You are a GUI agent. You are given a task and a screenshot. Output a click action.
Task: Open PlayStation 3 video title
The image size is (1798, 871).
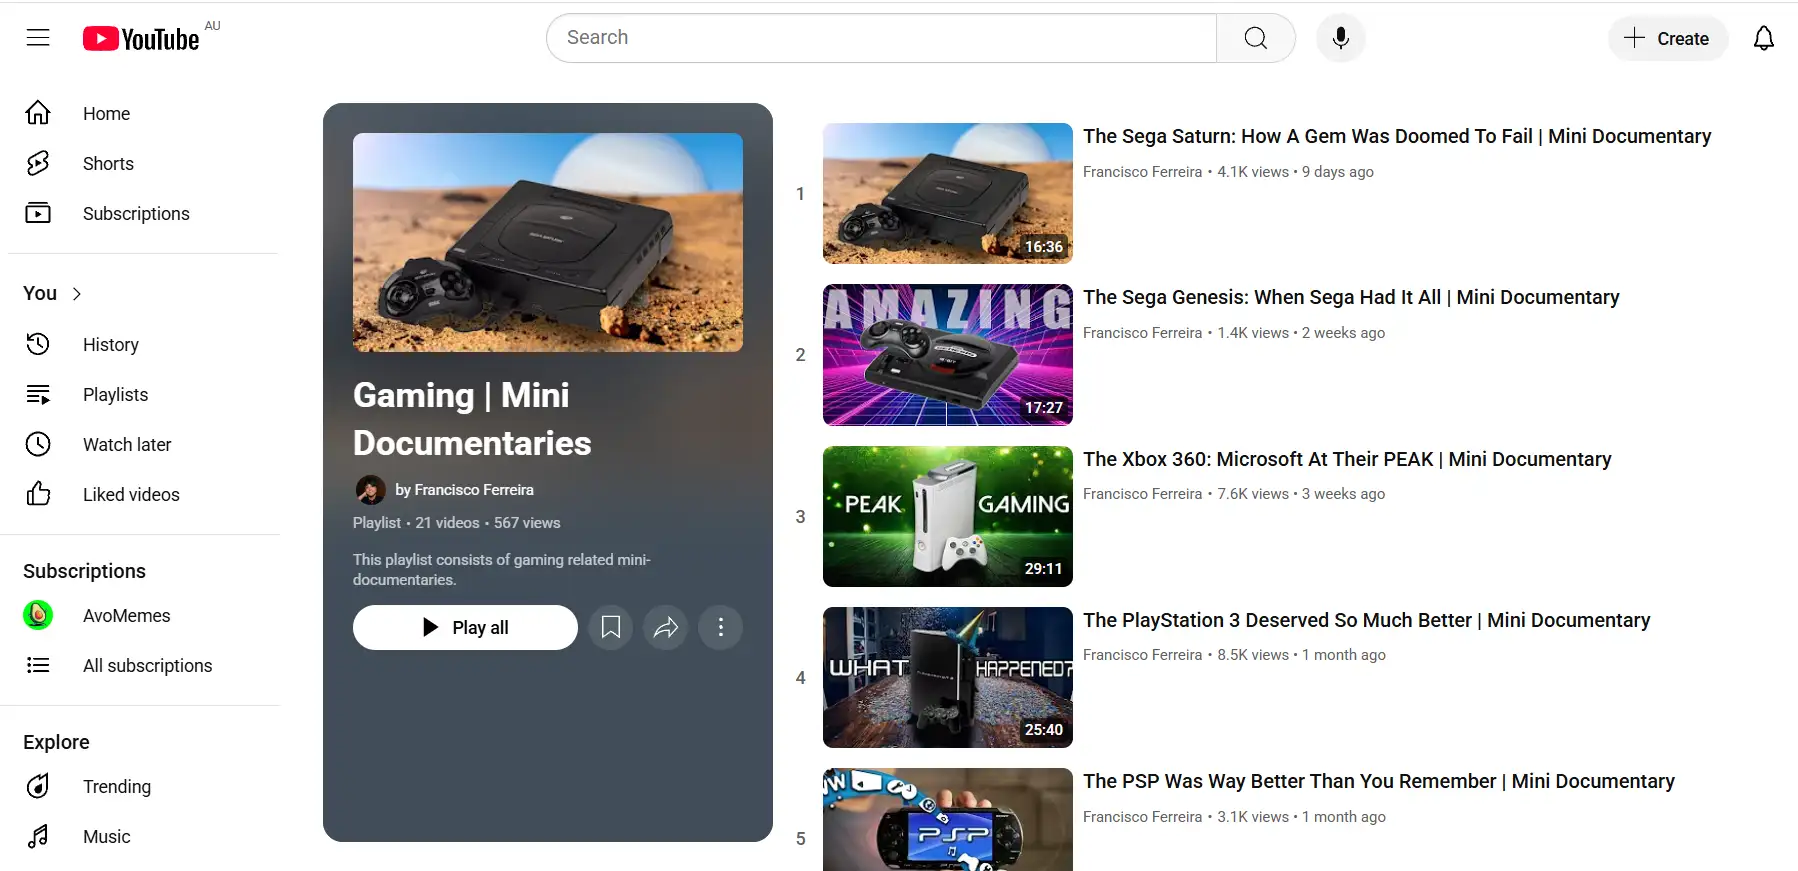click(1366, 620)
